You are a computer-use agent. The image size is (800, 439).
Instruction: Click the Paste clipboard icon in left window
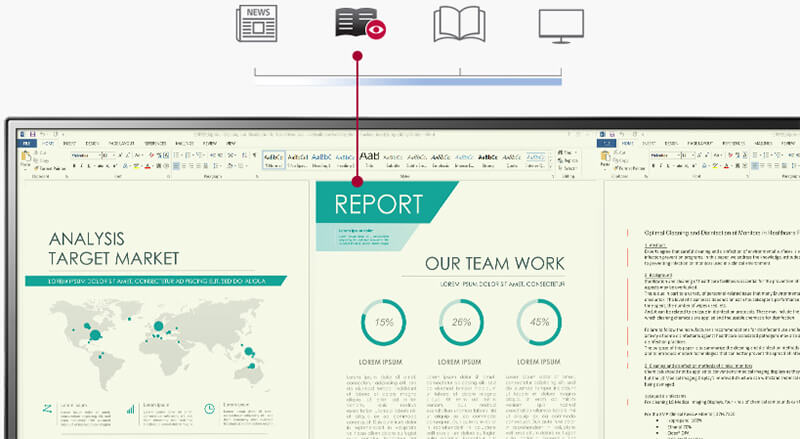(x=27, y=158)
